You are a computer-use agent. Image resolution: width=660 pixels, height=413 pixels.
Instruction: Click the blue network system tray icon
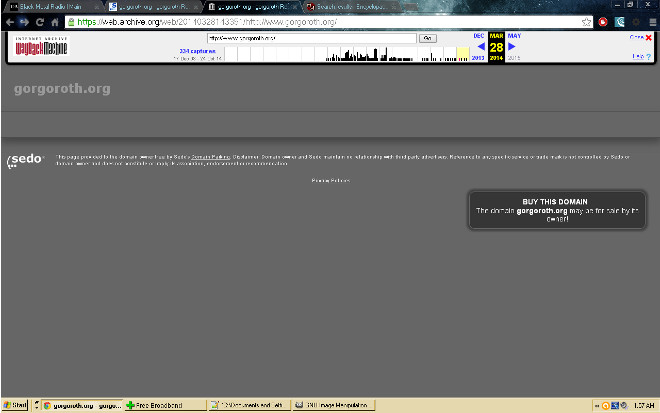615,405
